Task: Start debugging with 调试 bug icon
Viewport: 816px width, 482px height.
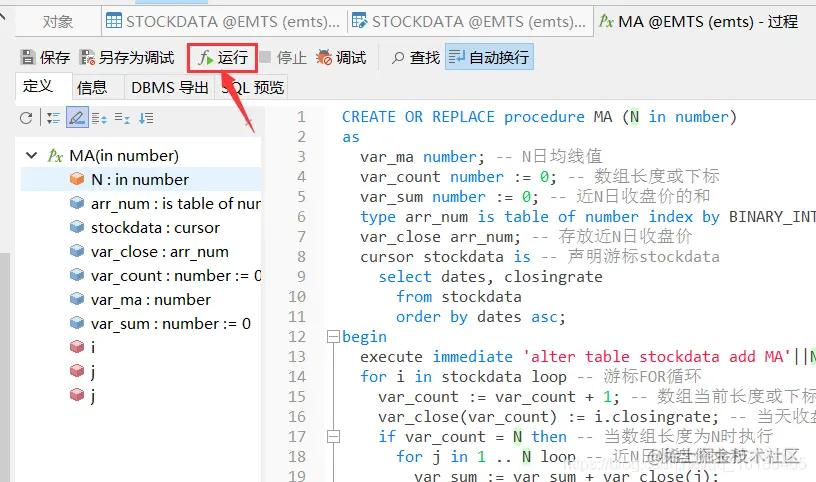Action: pos(341,57)
